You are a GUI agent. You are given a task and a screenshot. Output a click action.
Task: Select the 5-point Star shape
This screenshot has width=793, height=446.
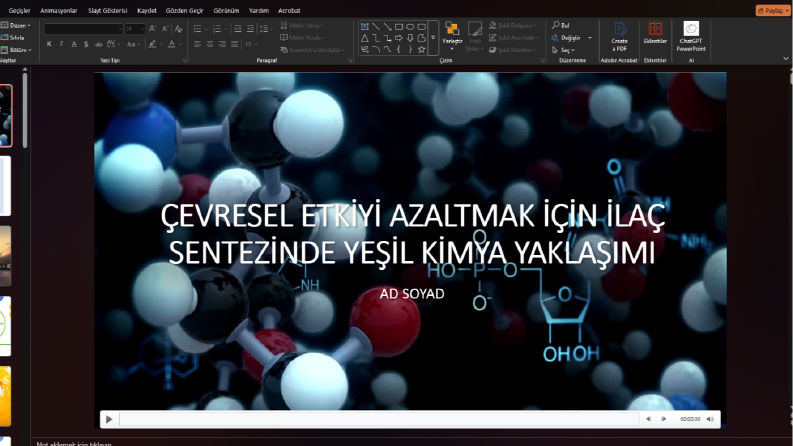pyautogui.click(x=421, y=49)
